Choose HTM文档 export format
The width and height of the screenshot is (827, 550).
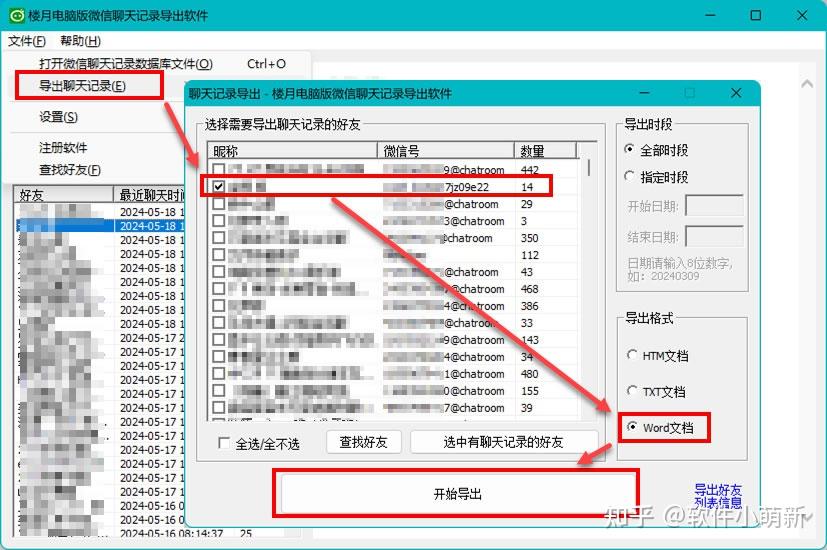(632, 355)
